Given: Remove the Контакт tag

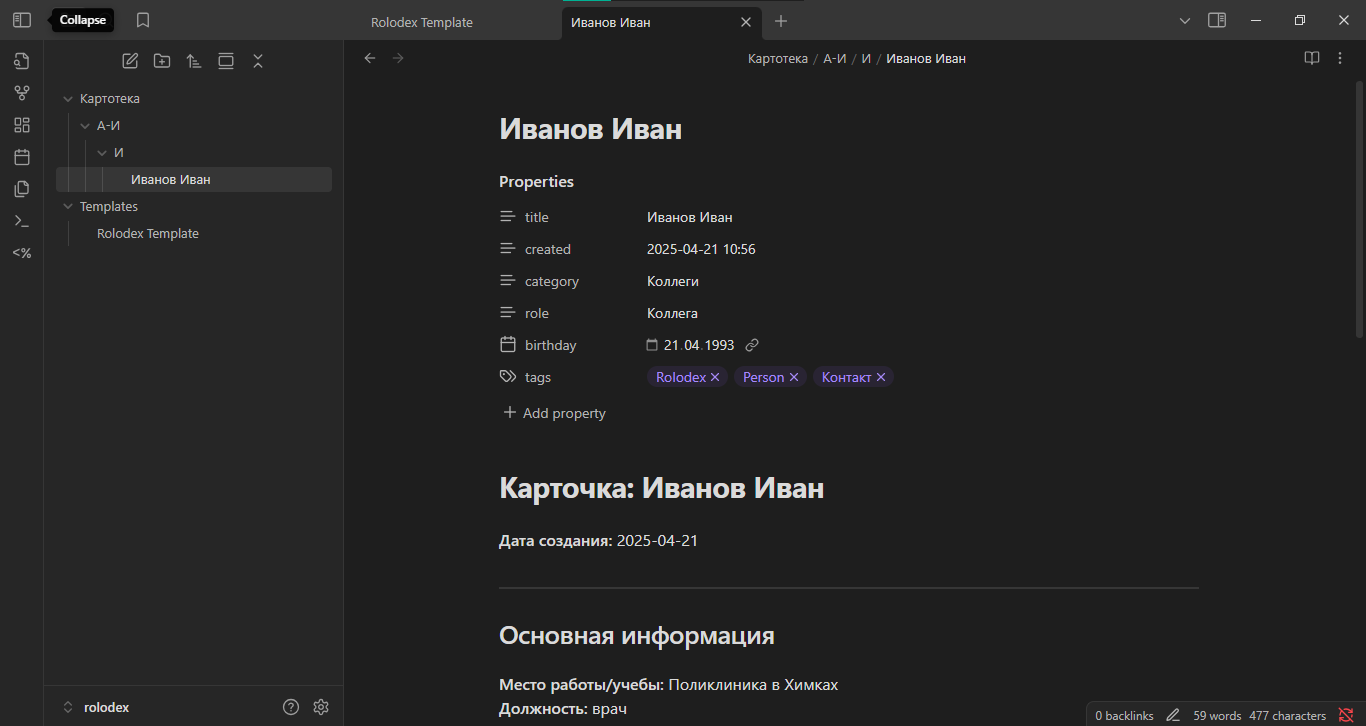Looking at the screenshot, I should point(881,377).
